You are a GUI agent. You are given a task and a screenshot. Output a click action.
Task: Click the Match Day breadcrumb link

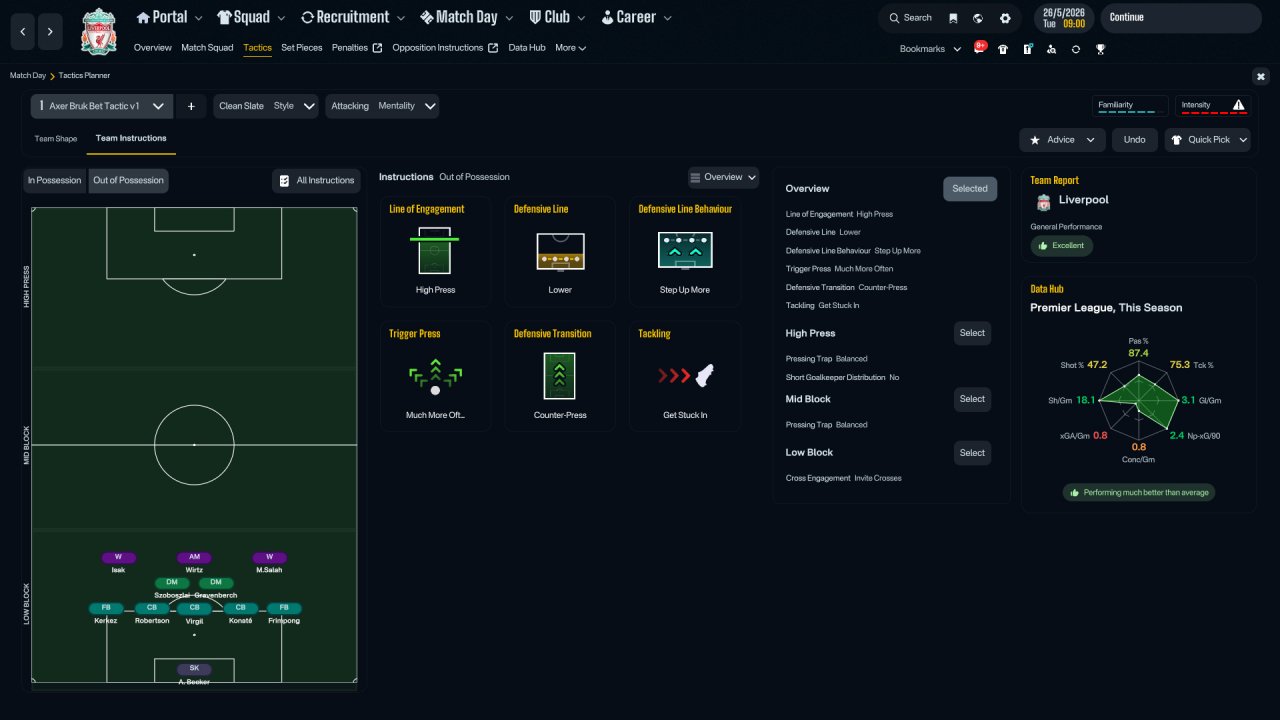28,76
